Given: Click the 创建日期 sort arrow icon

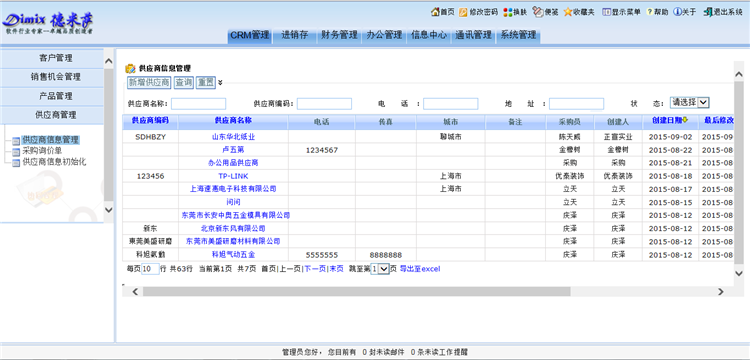Looking at the screenshot, I should tap(685, 120).
